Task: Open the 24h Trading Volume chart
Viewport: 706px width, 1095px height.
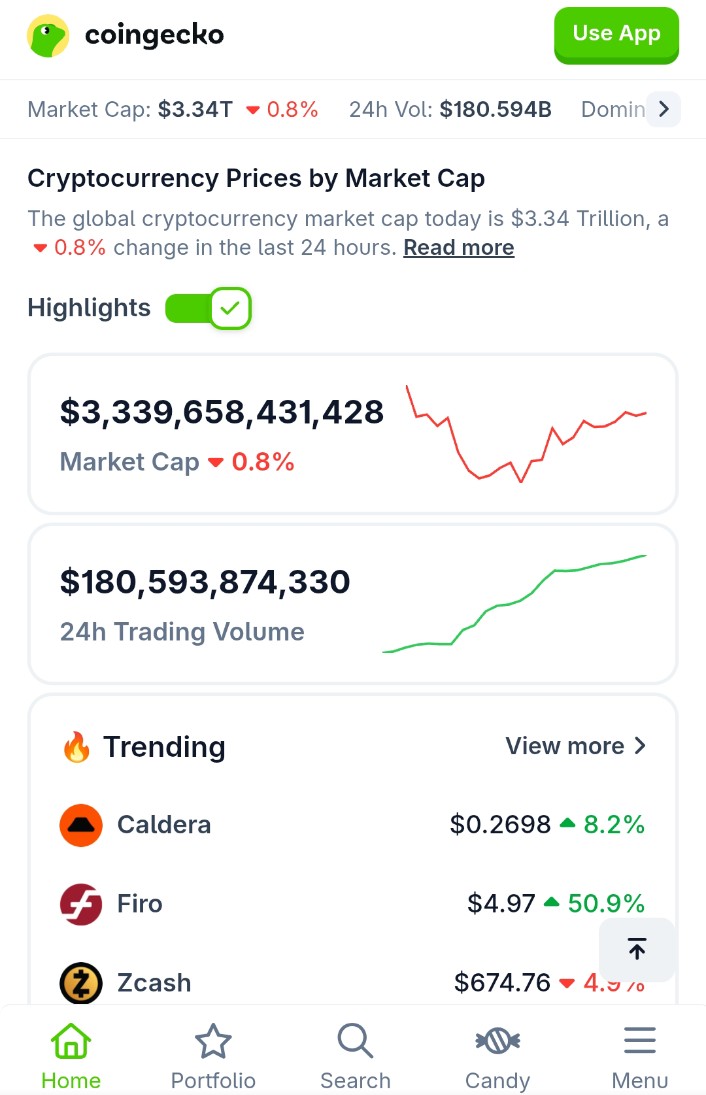Action: 514,604
